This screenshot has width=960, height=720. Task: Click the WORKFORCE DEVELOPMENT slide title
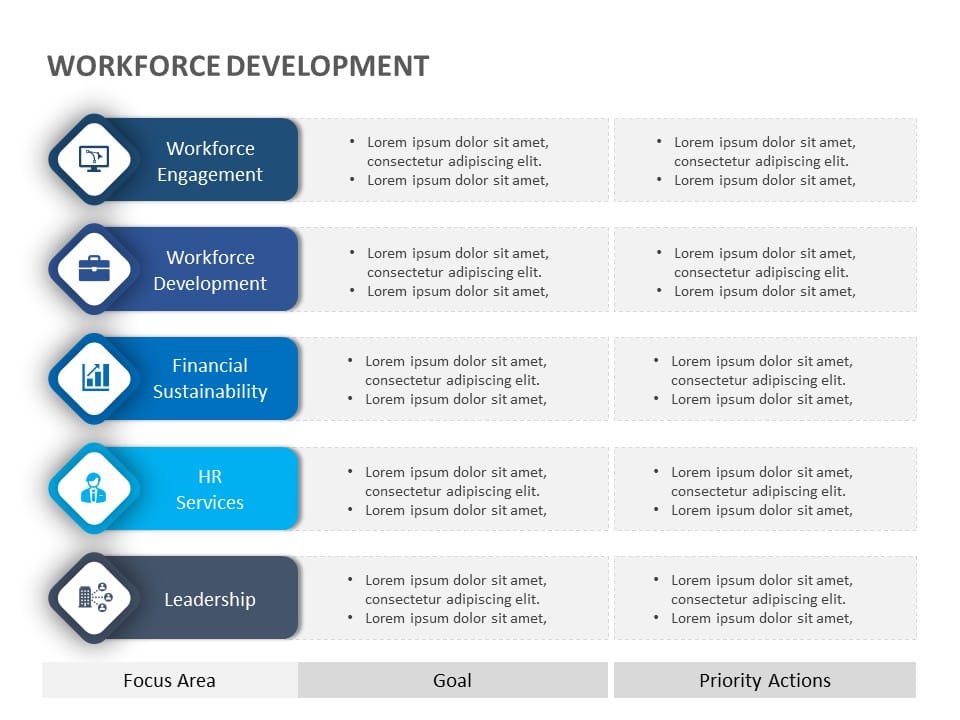coord(238,66)
